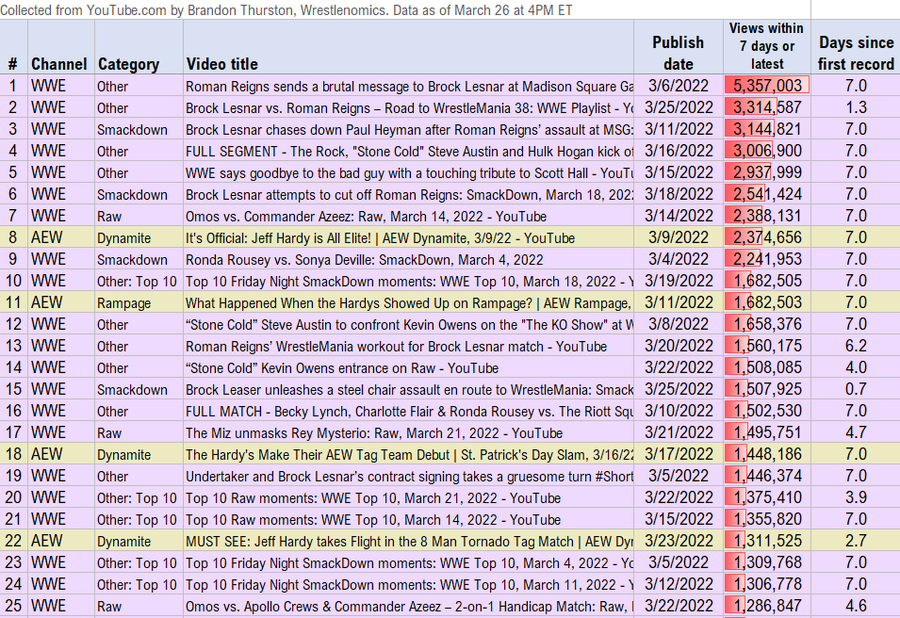Select the publish date 3/18/2022
Image resolution: width=900 pixels, height=618 pixels.
[x=678, y=195]
